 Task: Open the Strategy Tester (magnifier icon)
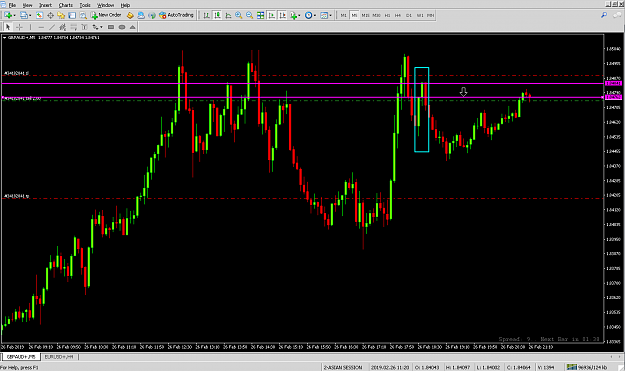83,15
